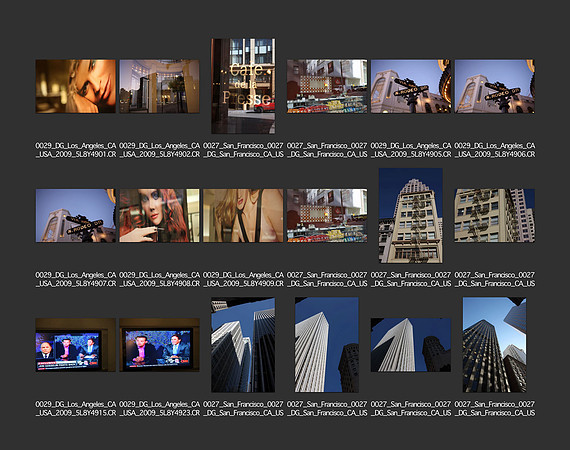570x450 pixels.
Task: Click the caption ending 5L8Y4907.CR
Action: (x=76, y=279)
